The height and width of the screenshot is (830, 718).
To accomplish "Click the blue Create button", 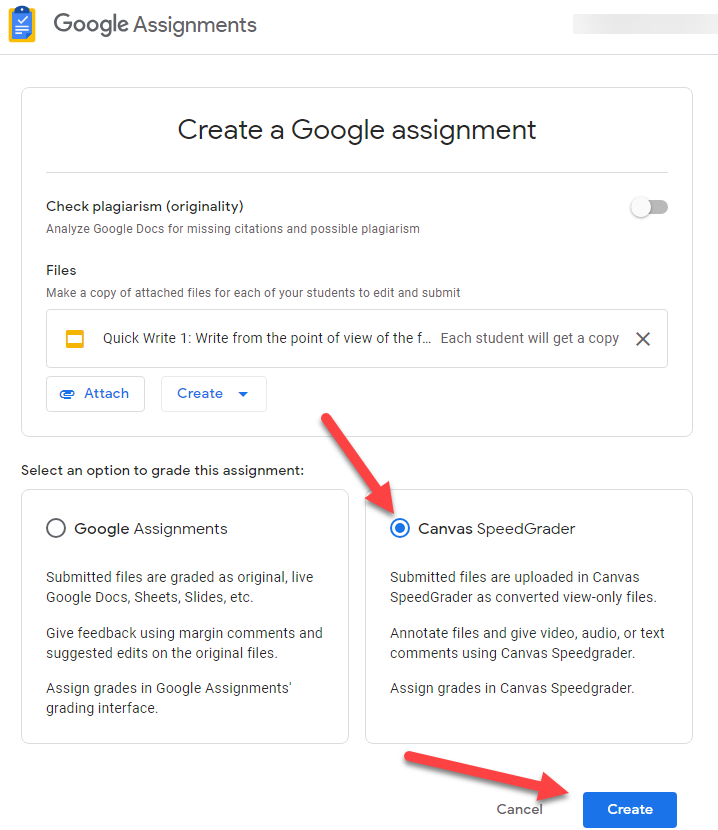I will pos(629,809).
